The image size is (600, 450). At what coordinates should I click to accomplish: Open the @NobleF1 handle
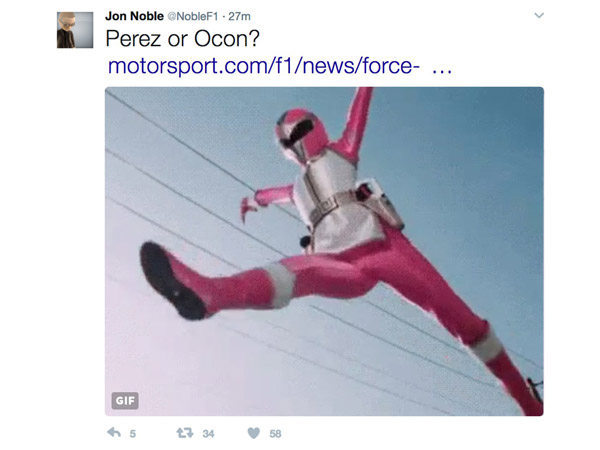click(x=193, y=16)
